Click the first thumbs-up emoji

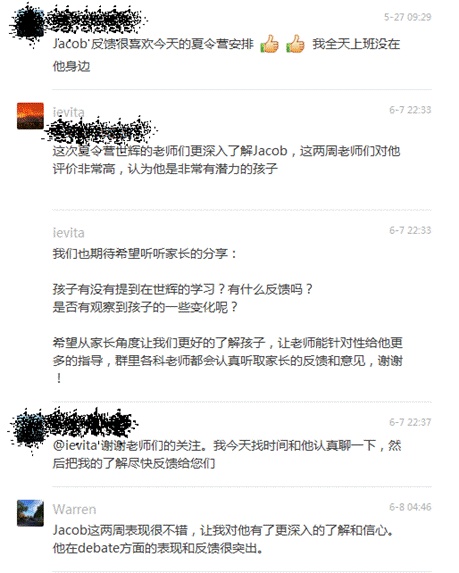click(x=269, y=44)
